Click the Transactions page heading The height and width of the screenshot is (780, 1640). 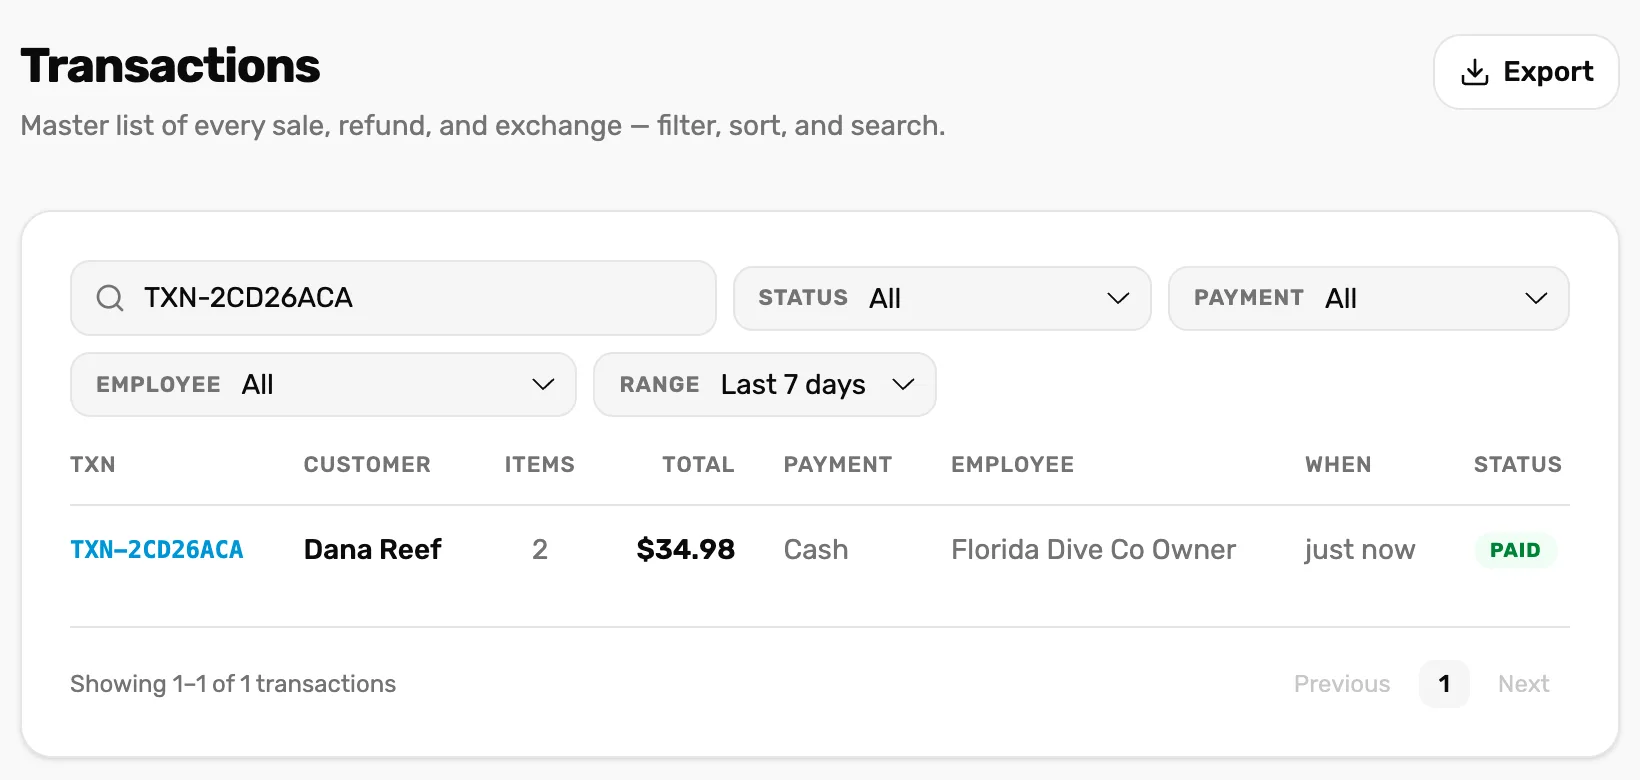click(x=170, y=66)
